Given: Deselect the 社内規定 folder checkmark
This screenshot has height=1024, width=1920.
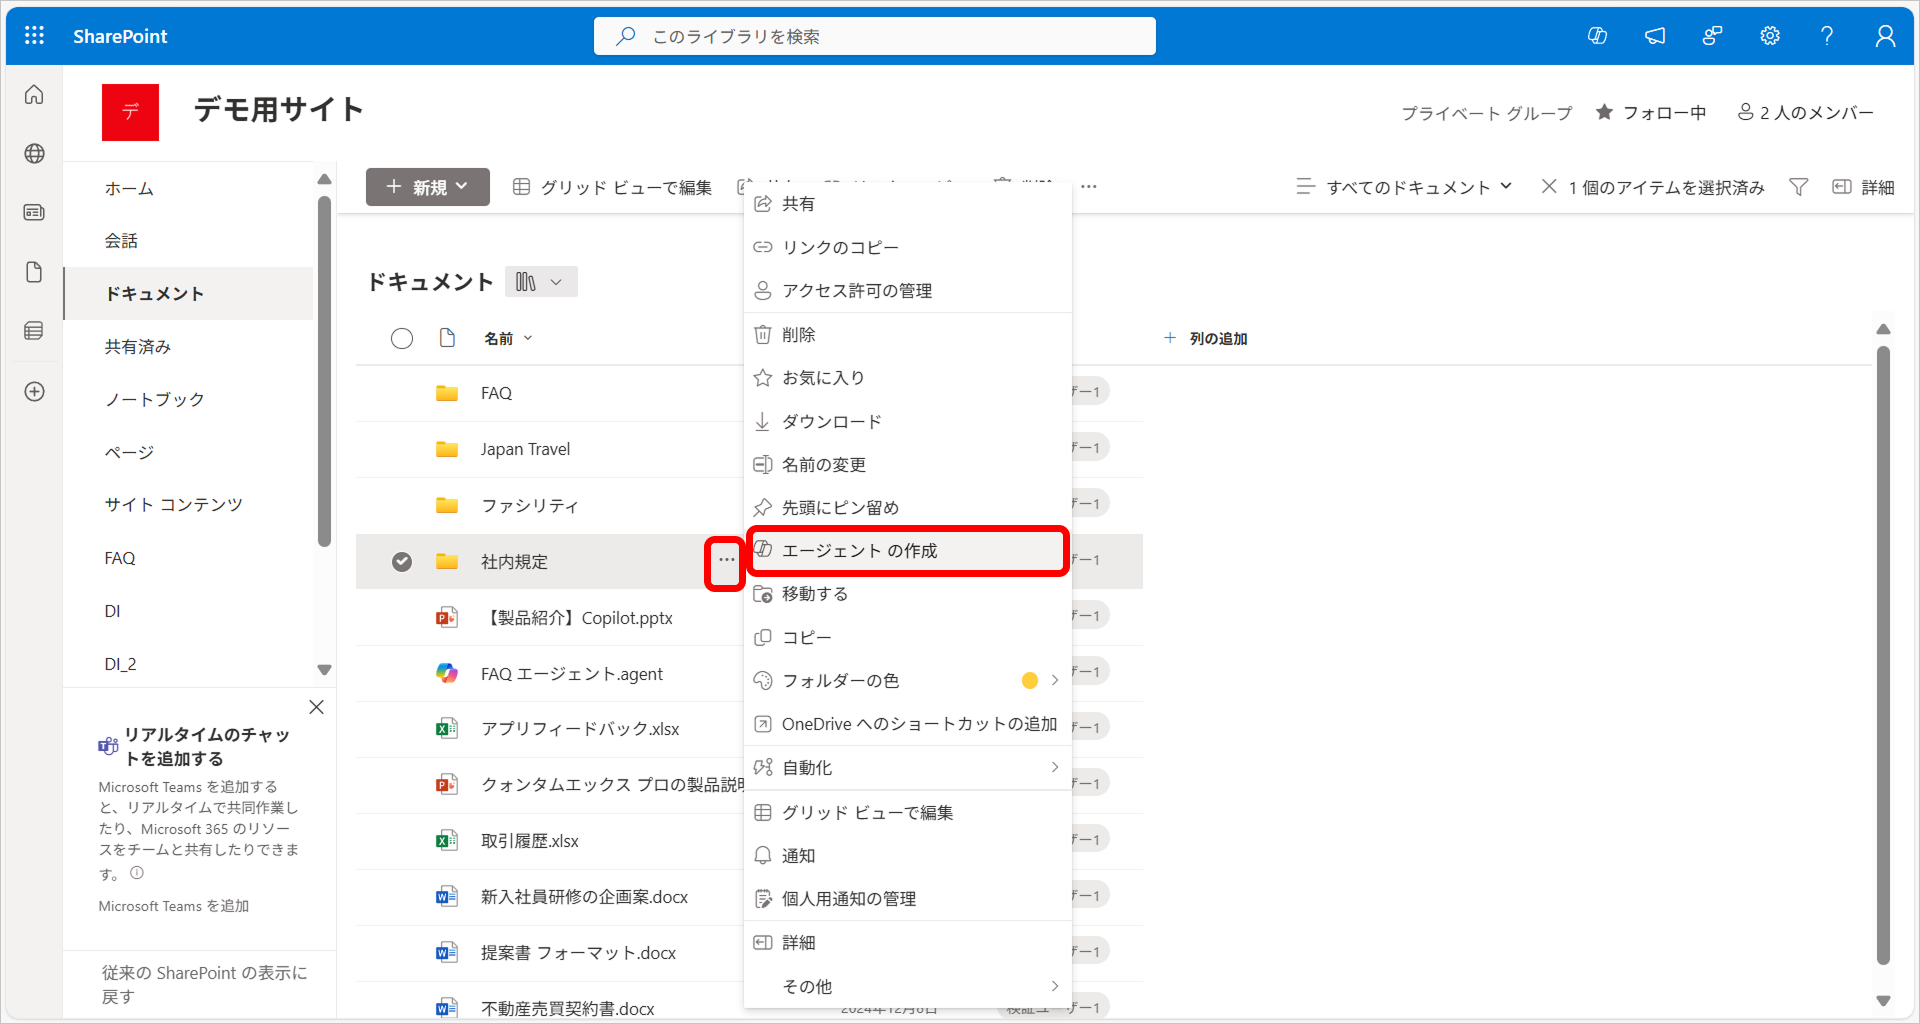Looking at the screenshot, I should [x=402, y=562].
